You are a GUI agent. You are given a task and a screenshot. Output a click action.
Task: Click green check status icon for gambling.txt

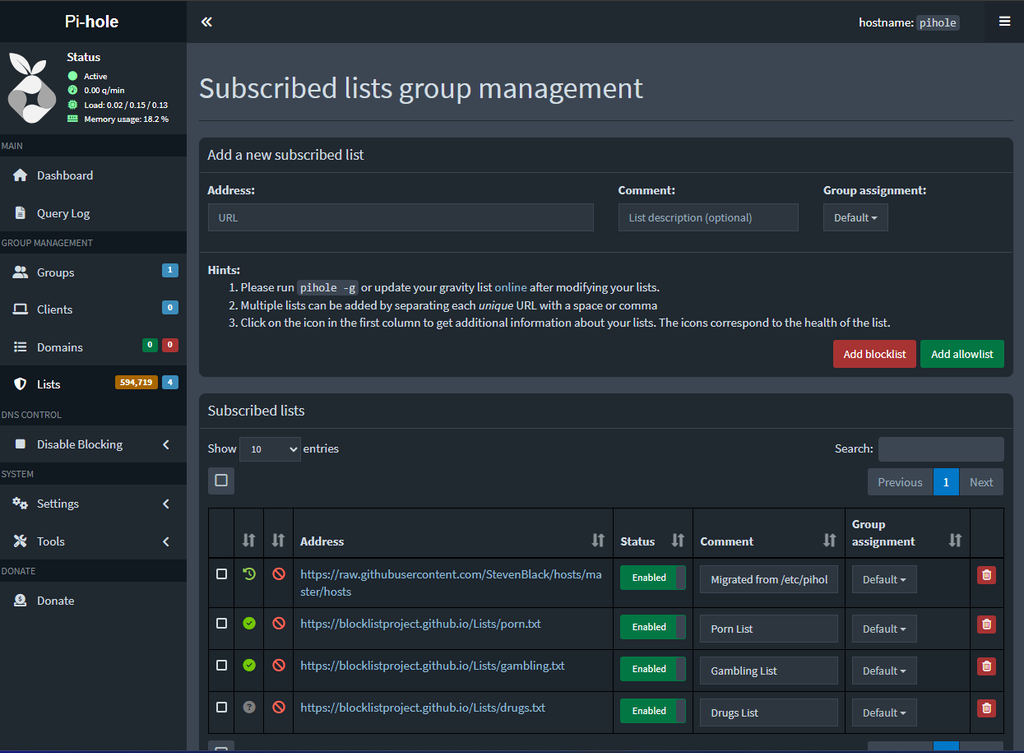point(249,665)
